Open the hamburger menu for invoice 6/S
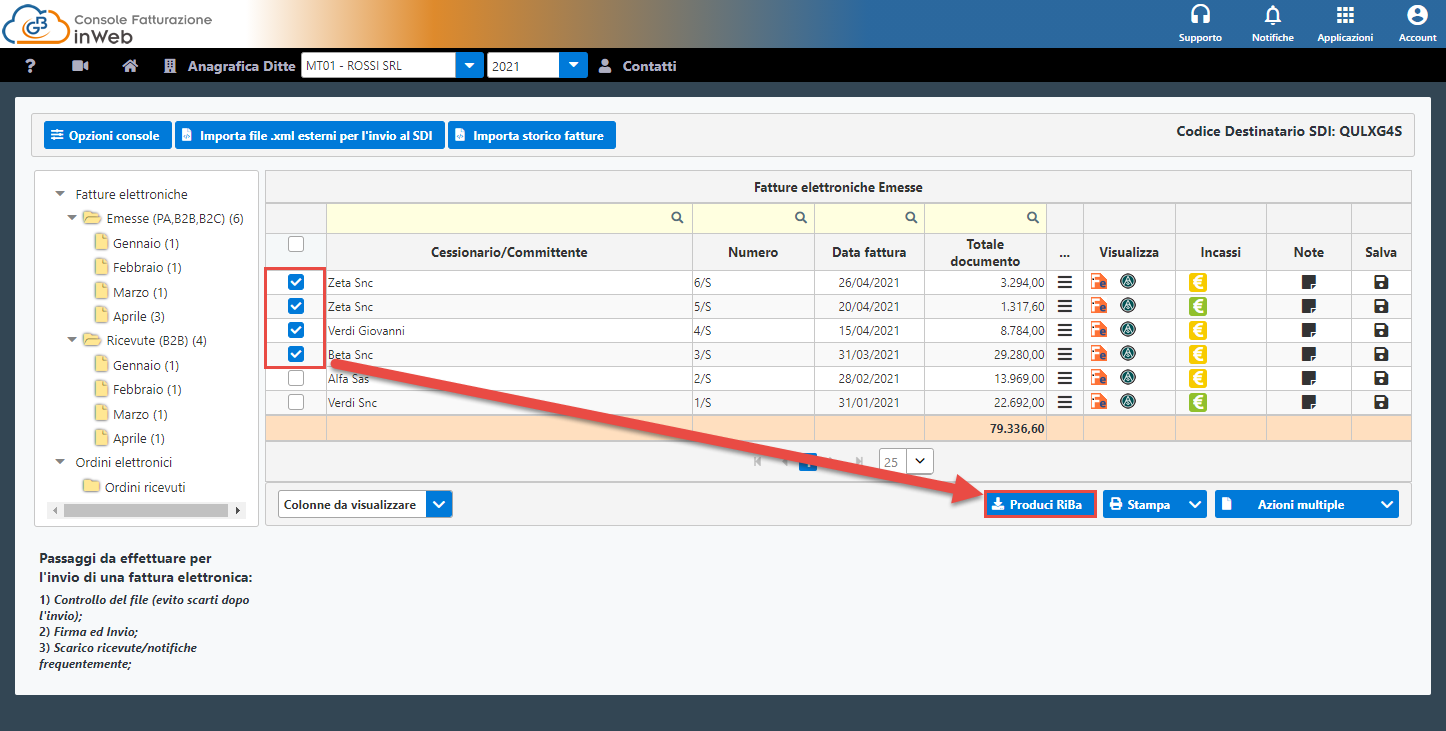The image size is (1446, 731). pos(1065,283)
